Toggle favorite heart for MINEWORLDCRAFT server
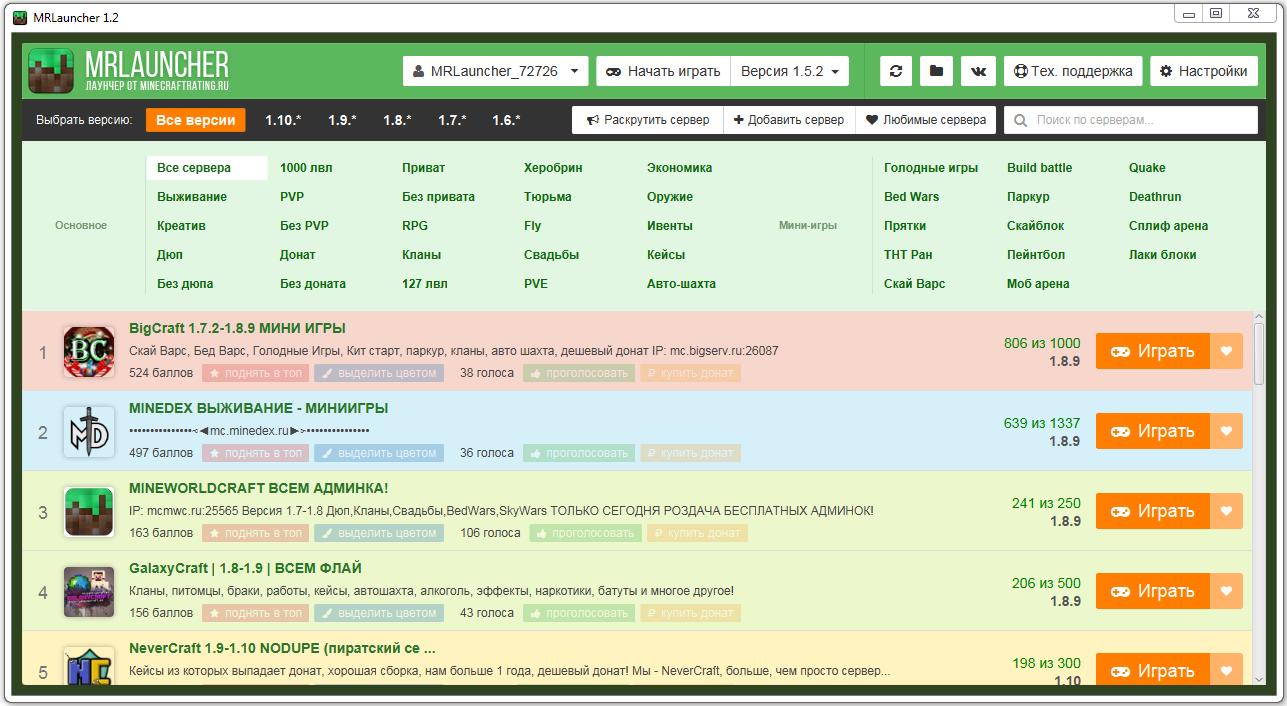Viewport: 1287px width, 706px height. [1227, 511]
